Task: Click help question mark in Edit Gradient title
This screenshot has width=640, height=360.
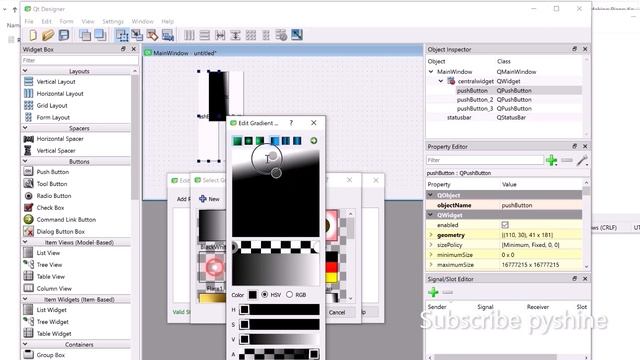Action: point(291,123)
